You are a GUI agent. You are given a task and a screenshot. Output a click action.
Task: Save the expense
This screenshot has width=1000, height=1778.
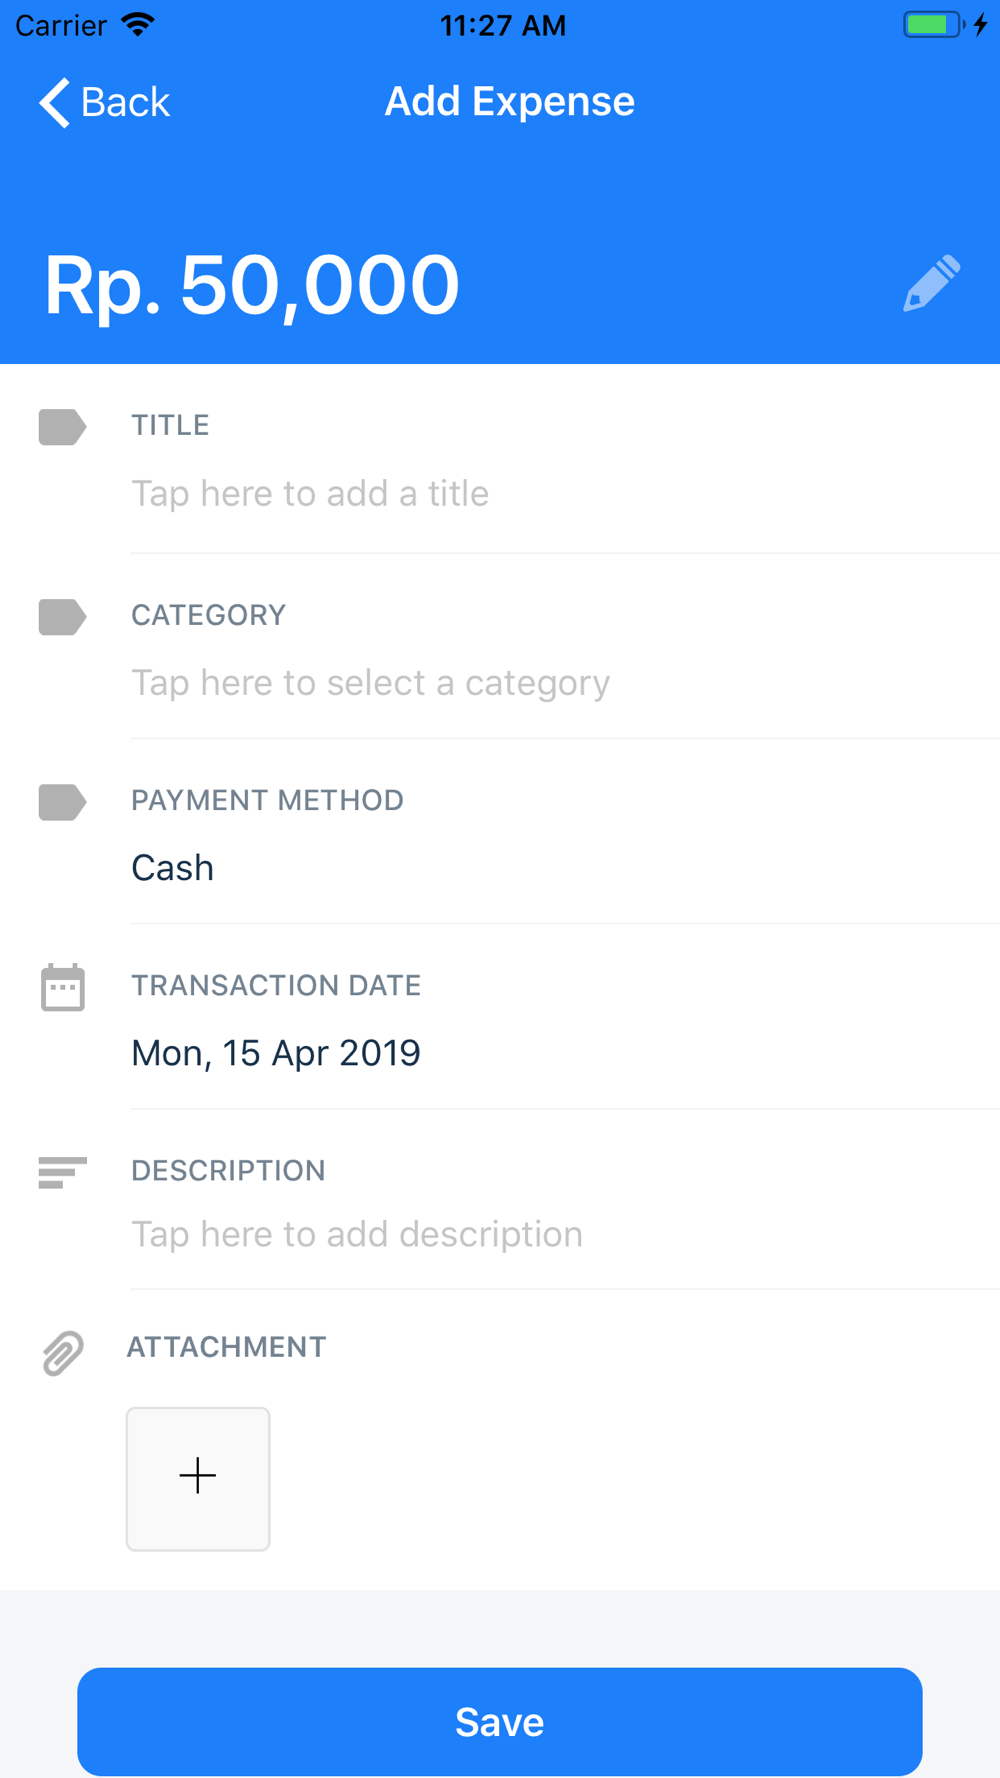pyautogui.click(x=500, y=1722)
